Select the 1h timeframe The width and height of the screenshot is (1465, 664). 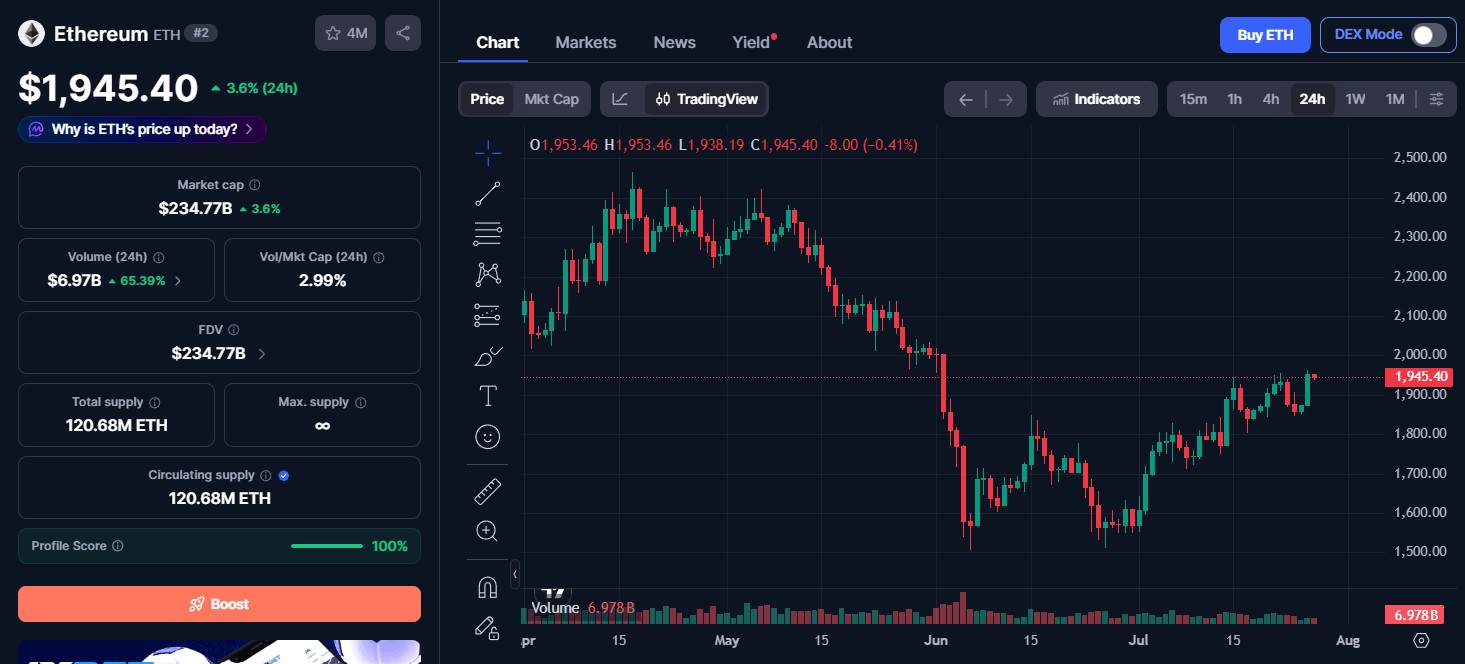(1235, 99)
